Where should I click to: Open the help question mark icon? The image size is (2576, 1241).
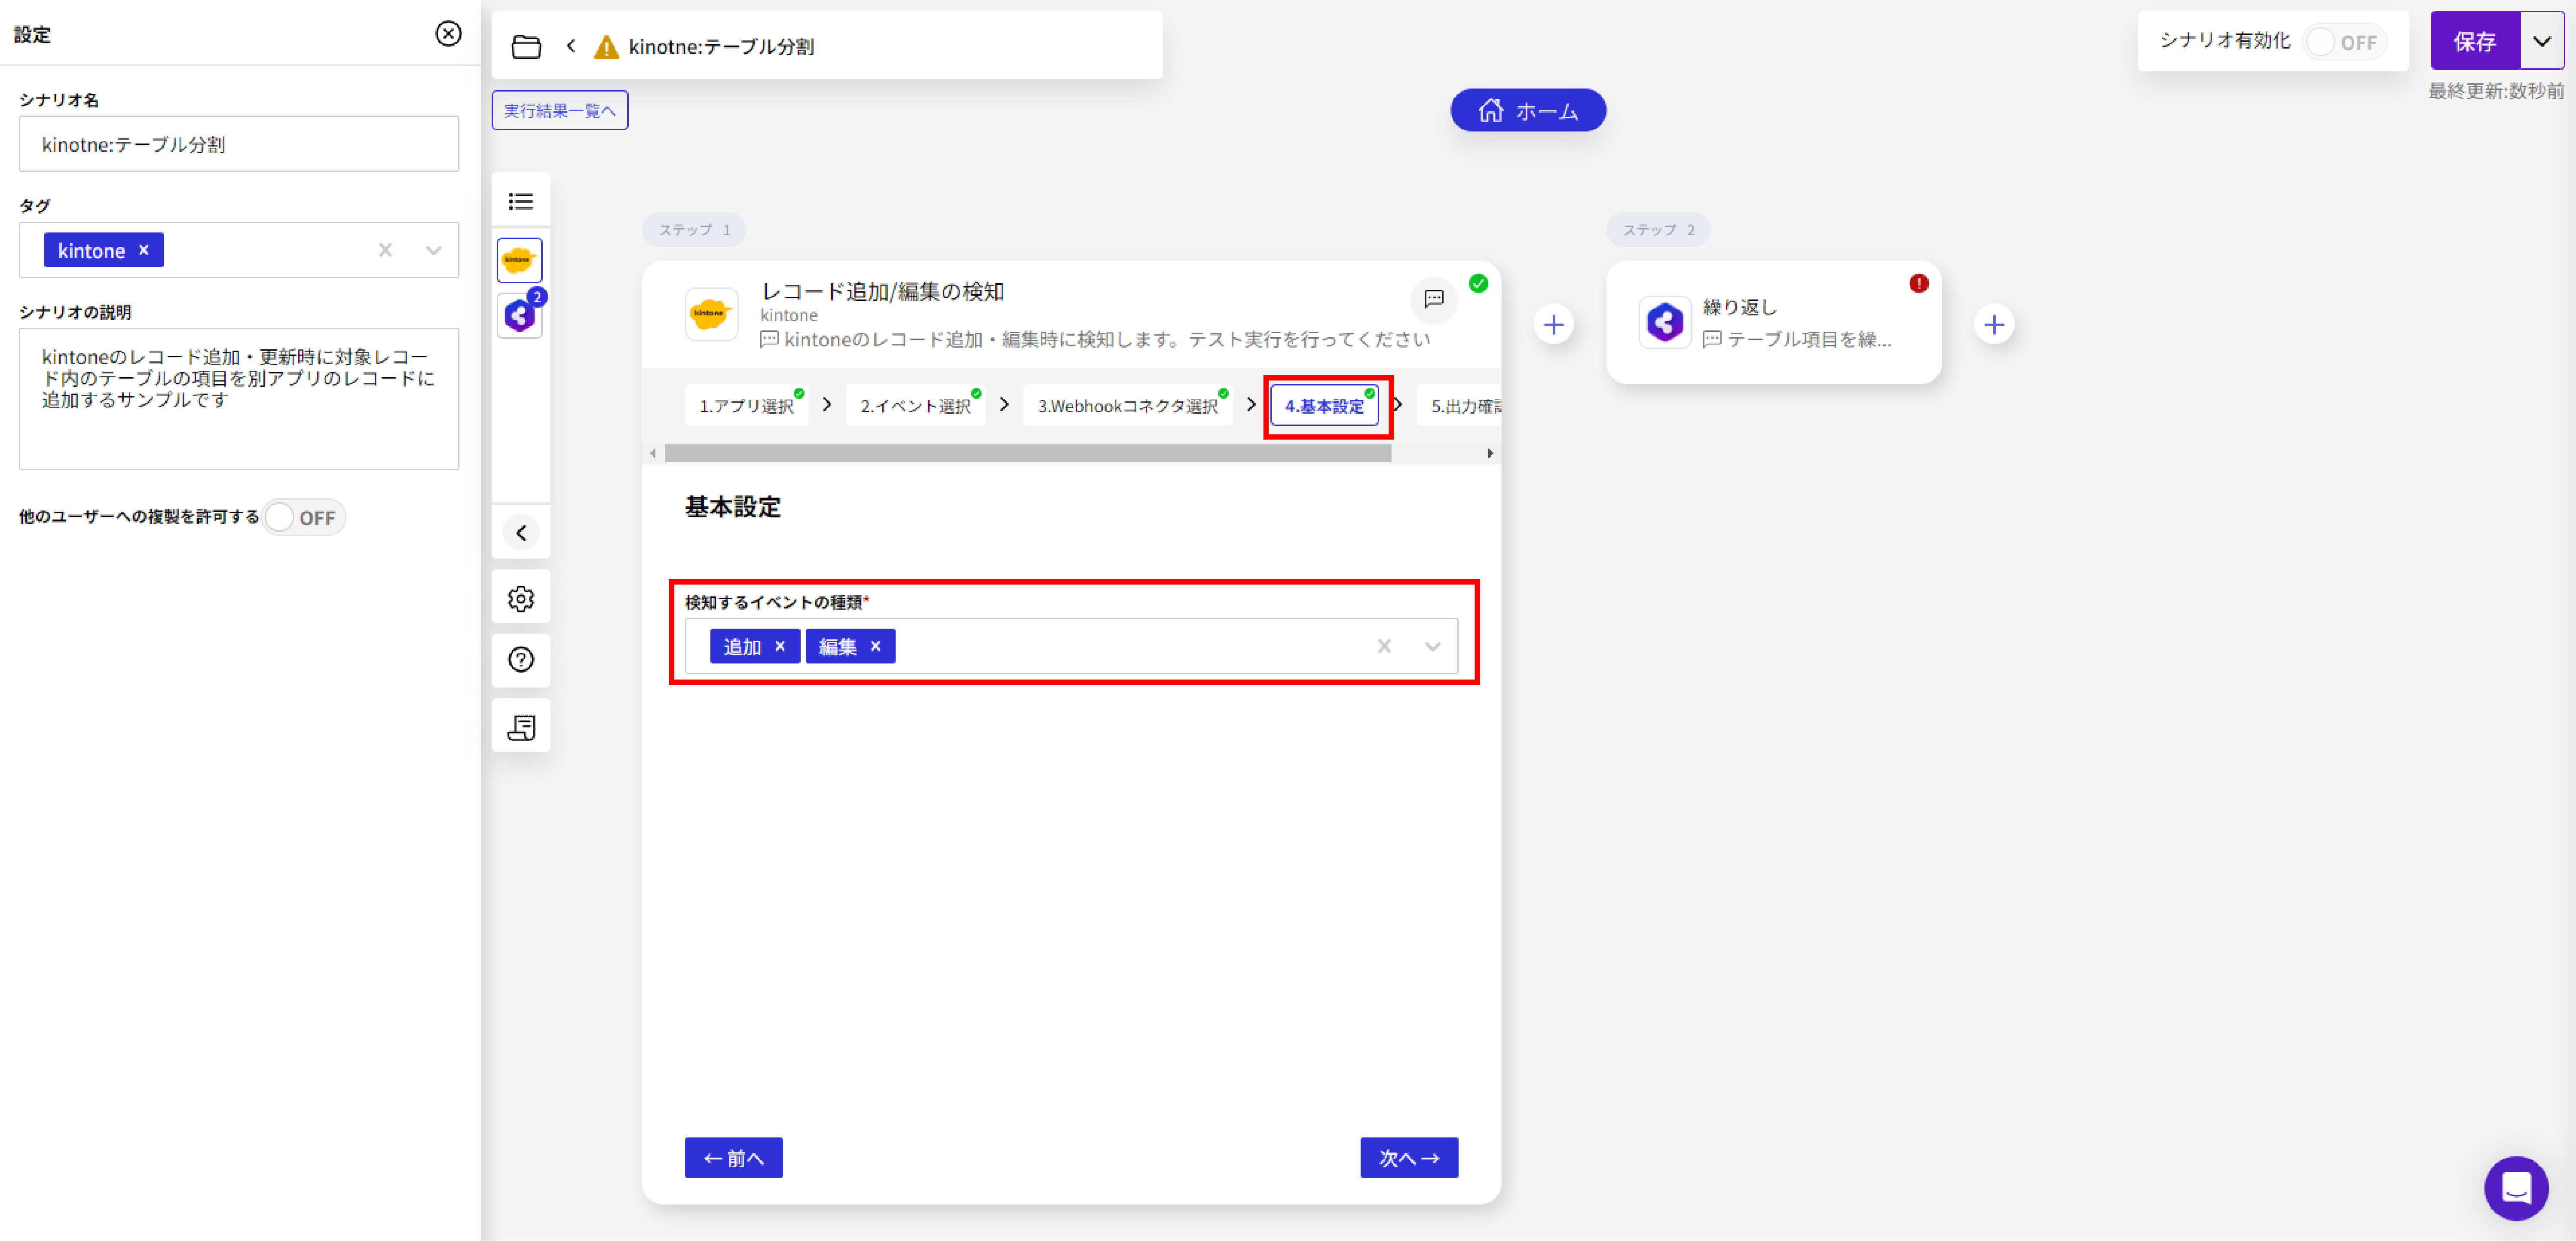[521, 660]
